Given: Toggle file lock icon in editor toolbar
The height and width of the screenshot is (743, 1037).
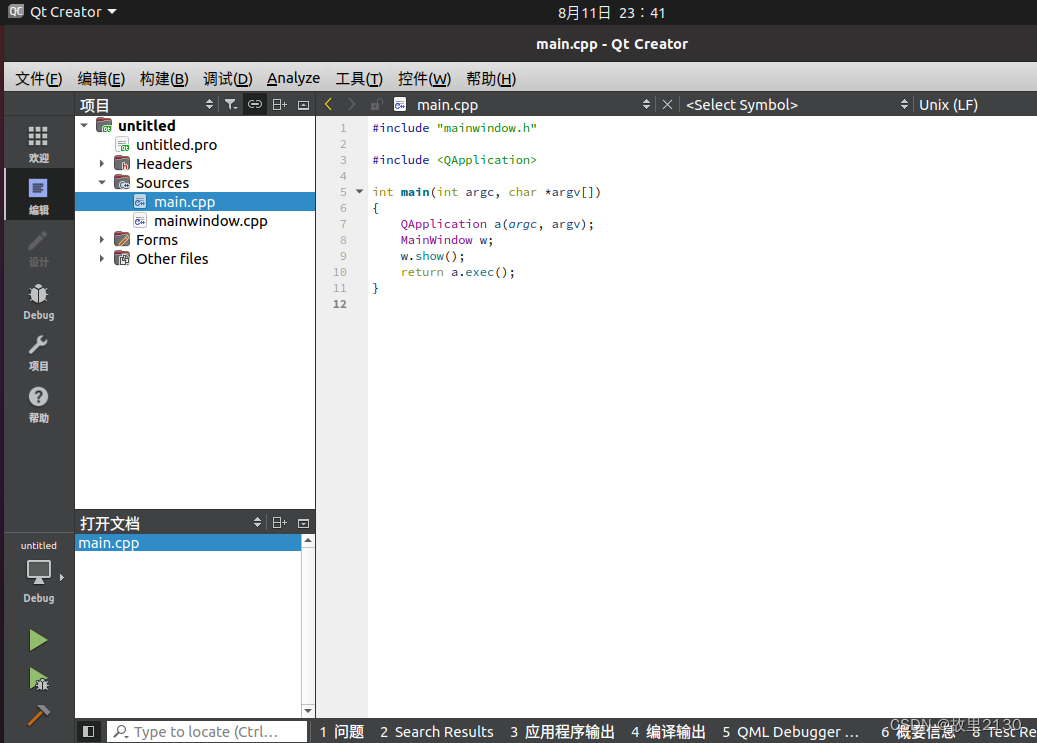Looking at the screenshot, I should [x=376, y=105].
